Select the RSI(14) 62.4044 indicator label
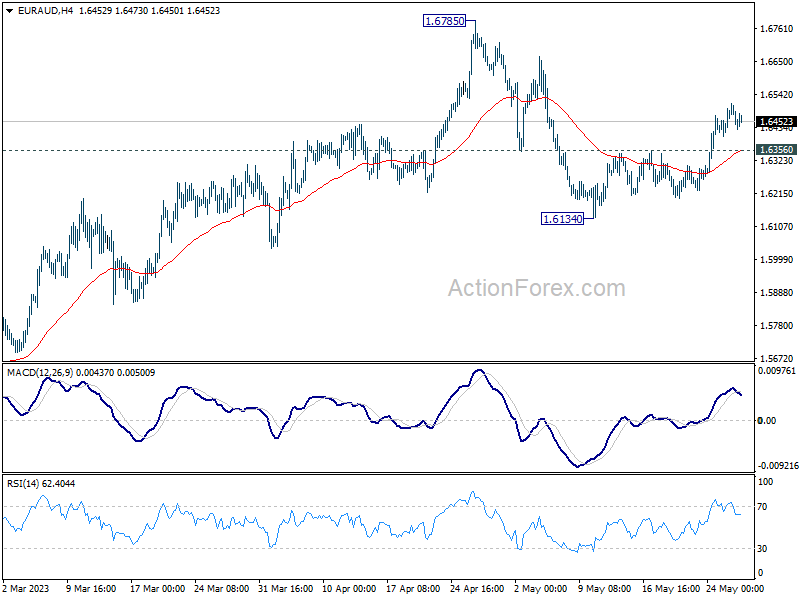The image size is (800, 600). (x=41, y=483)
